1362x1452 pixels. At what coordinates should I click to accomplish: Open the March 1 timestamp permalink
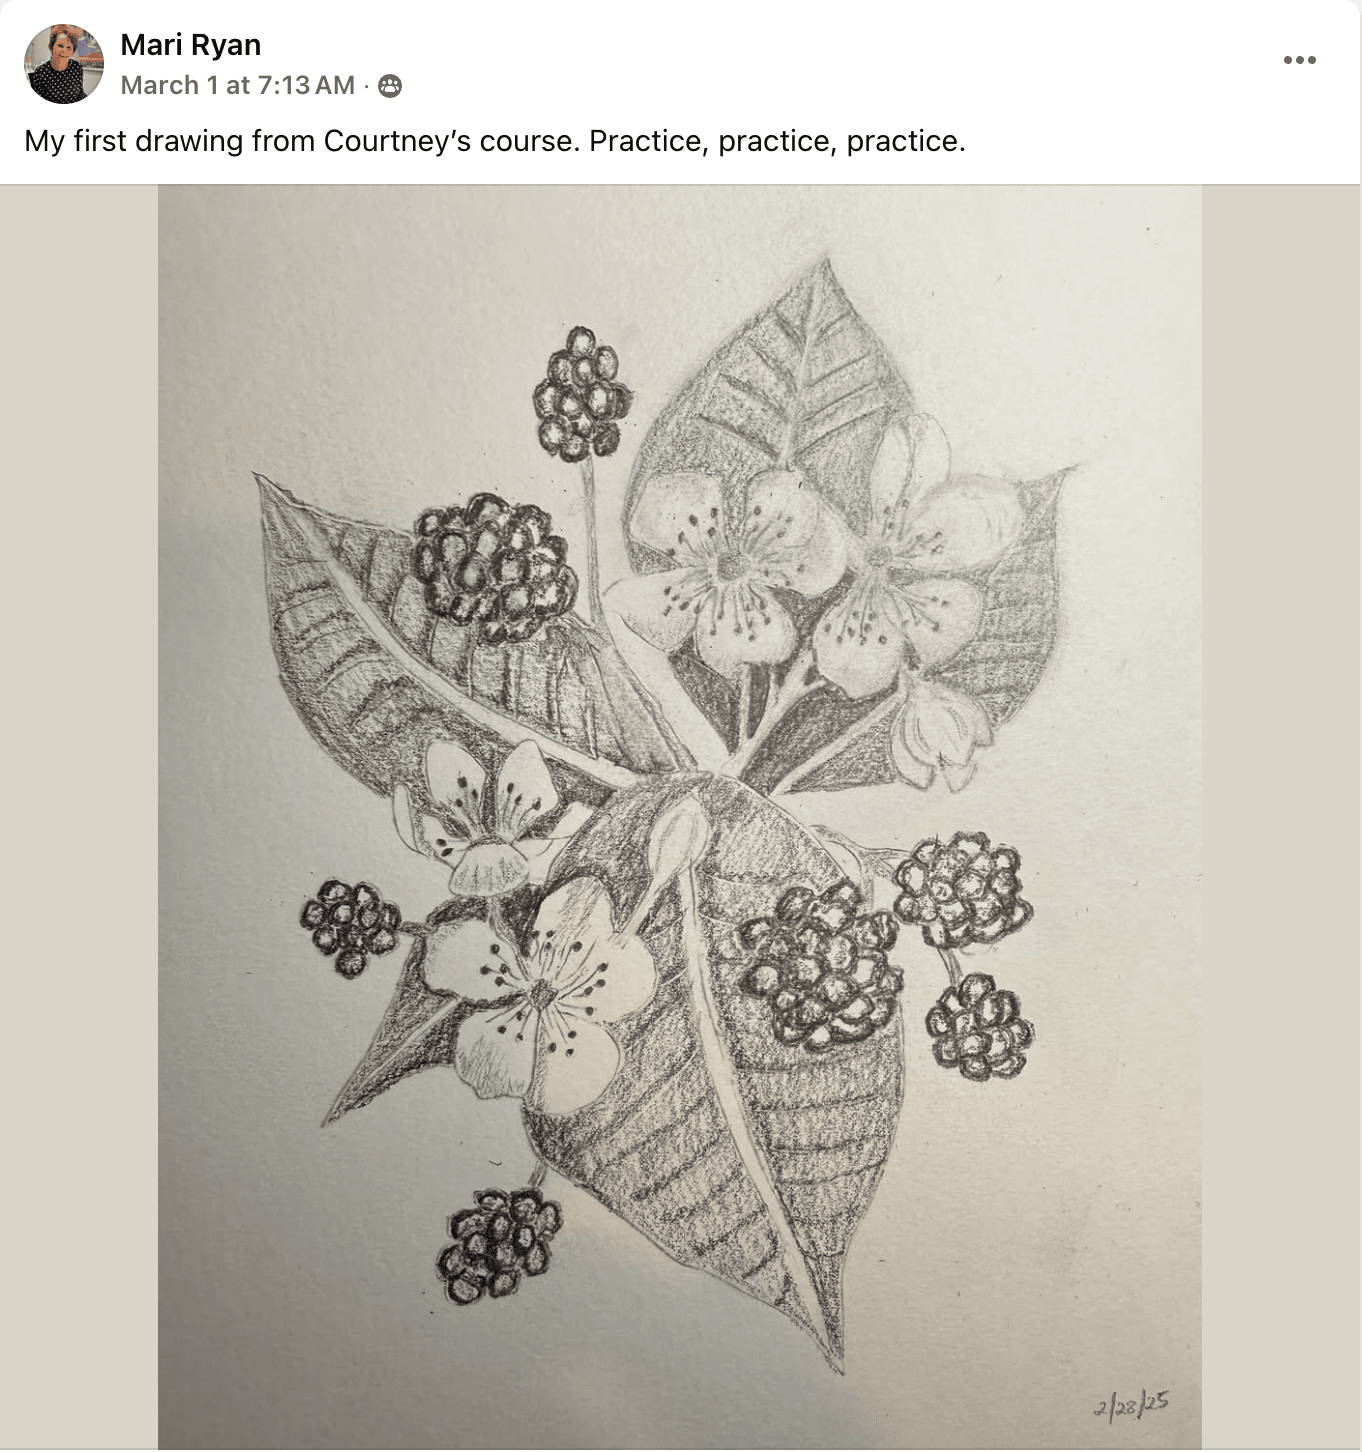point(238,85)
